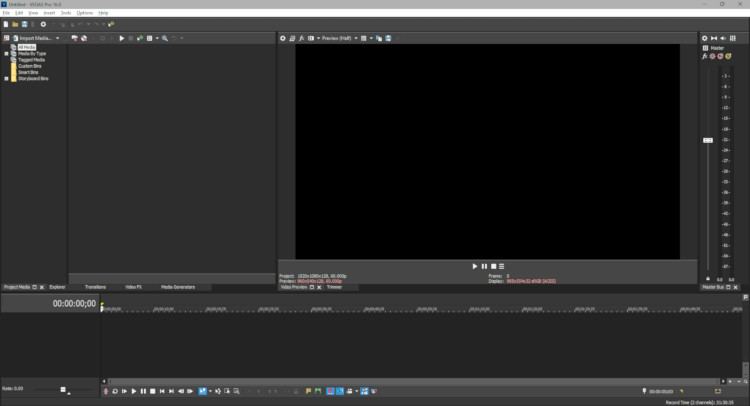Open Master FX icon
750x406 pixels.
click(x=705, y=56)
